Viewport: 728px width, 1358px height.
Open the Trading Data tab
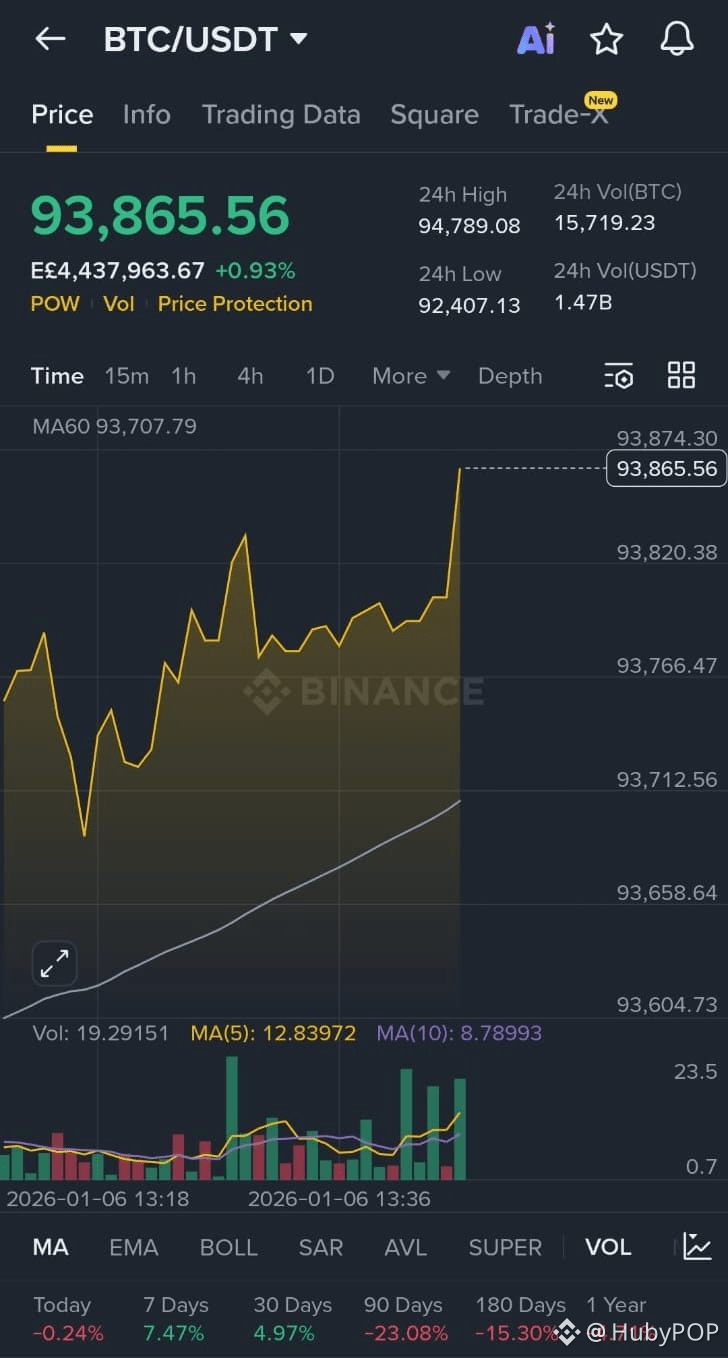pos(280,115)
